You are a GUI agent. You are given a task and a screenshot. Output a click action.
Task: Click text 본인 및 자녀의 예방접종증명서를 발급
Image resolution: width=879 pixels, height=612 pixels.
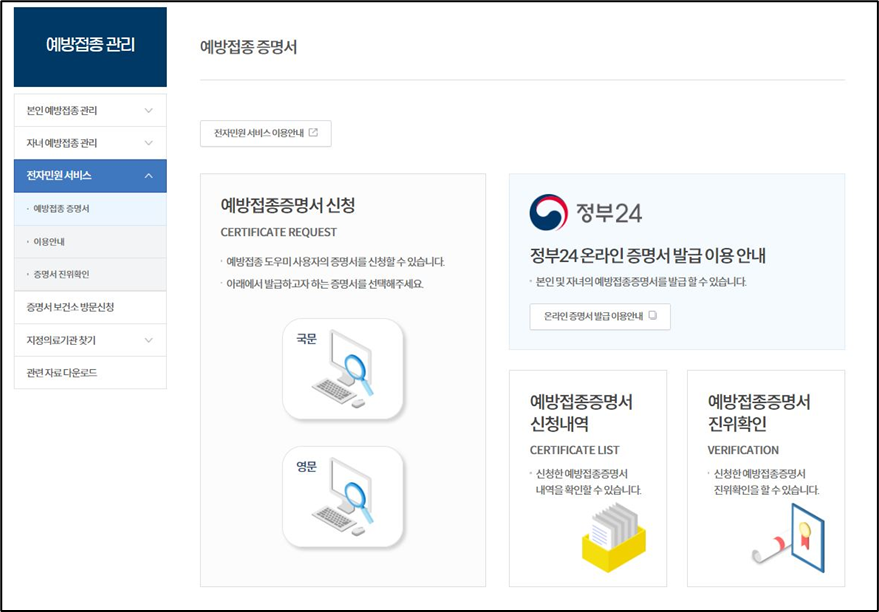[x=611, y=282]
